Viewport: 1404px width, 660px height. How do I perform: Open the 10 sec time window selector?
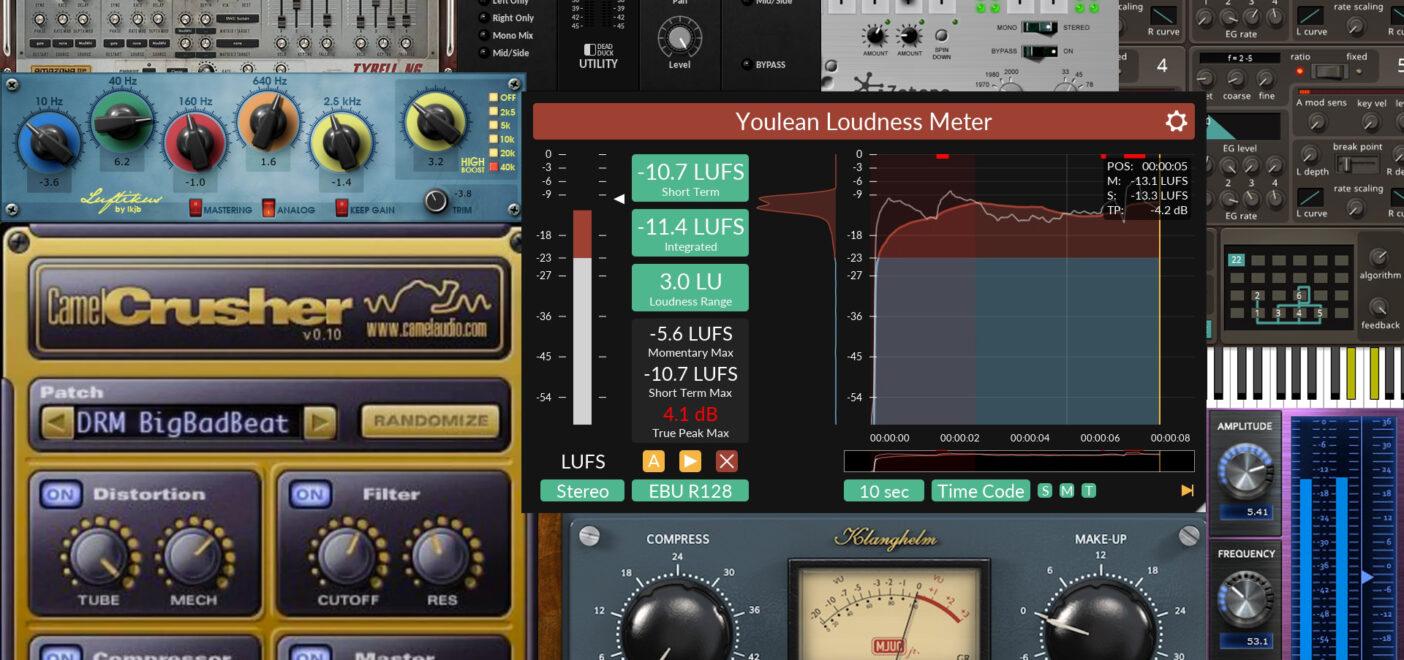884,490
